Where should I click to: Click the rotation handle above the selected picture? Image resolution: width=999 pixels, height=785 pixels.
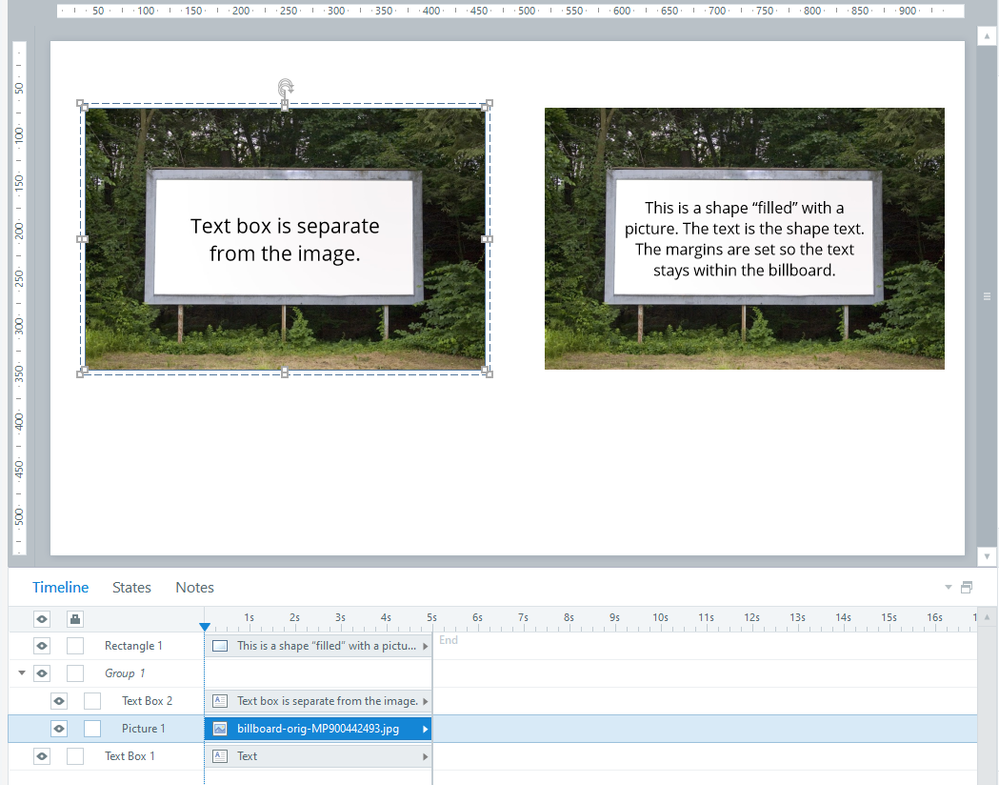(x=285, y=87)
